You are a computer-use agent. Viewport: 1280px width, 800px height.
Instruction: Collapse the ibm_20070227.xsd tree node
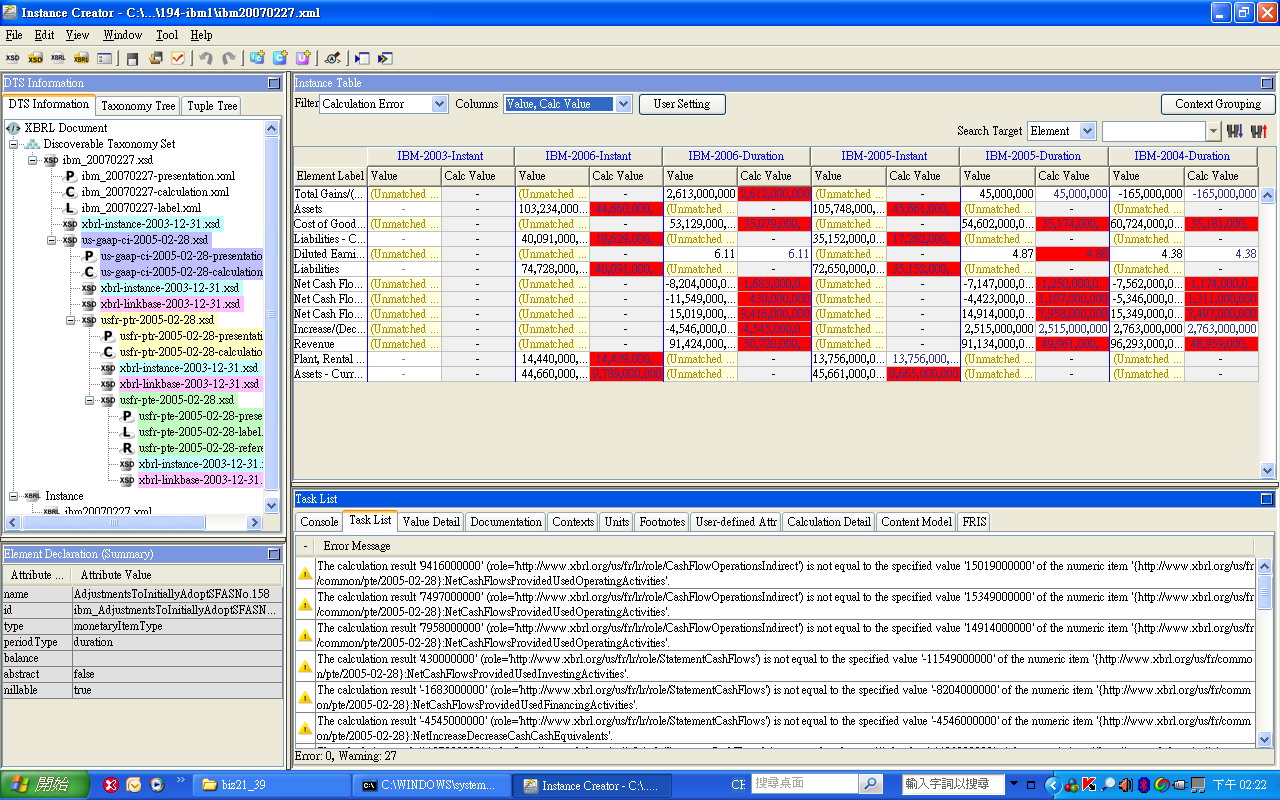point(33,160)
